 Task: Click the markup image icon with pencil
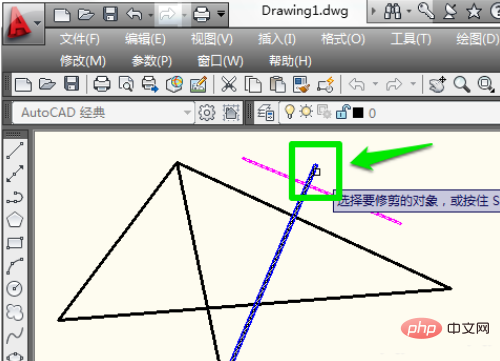(198, 84)
